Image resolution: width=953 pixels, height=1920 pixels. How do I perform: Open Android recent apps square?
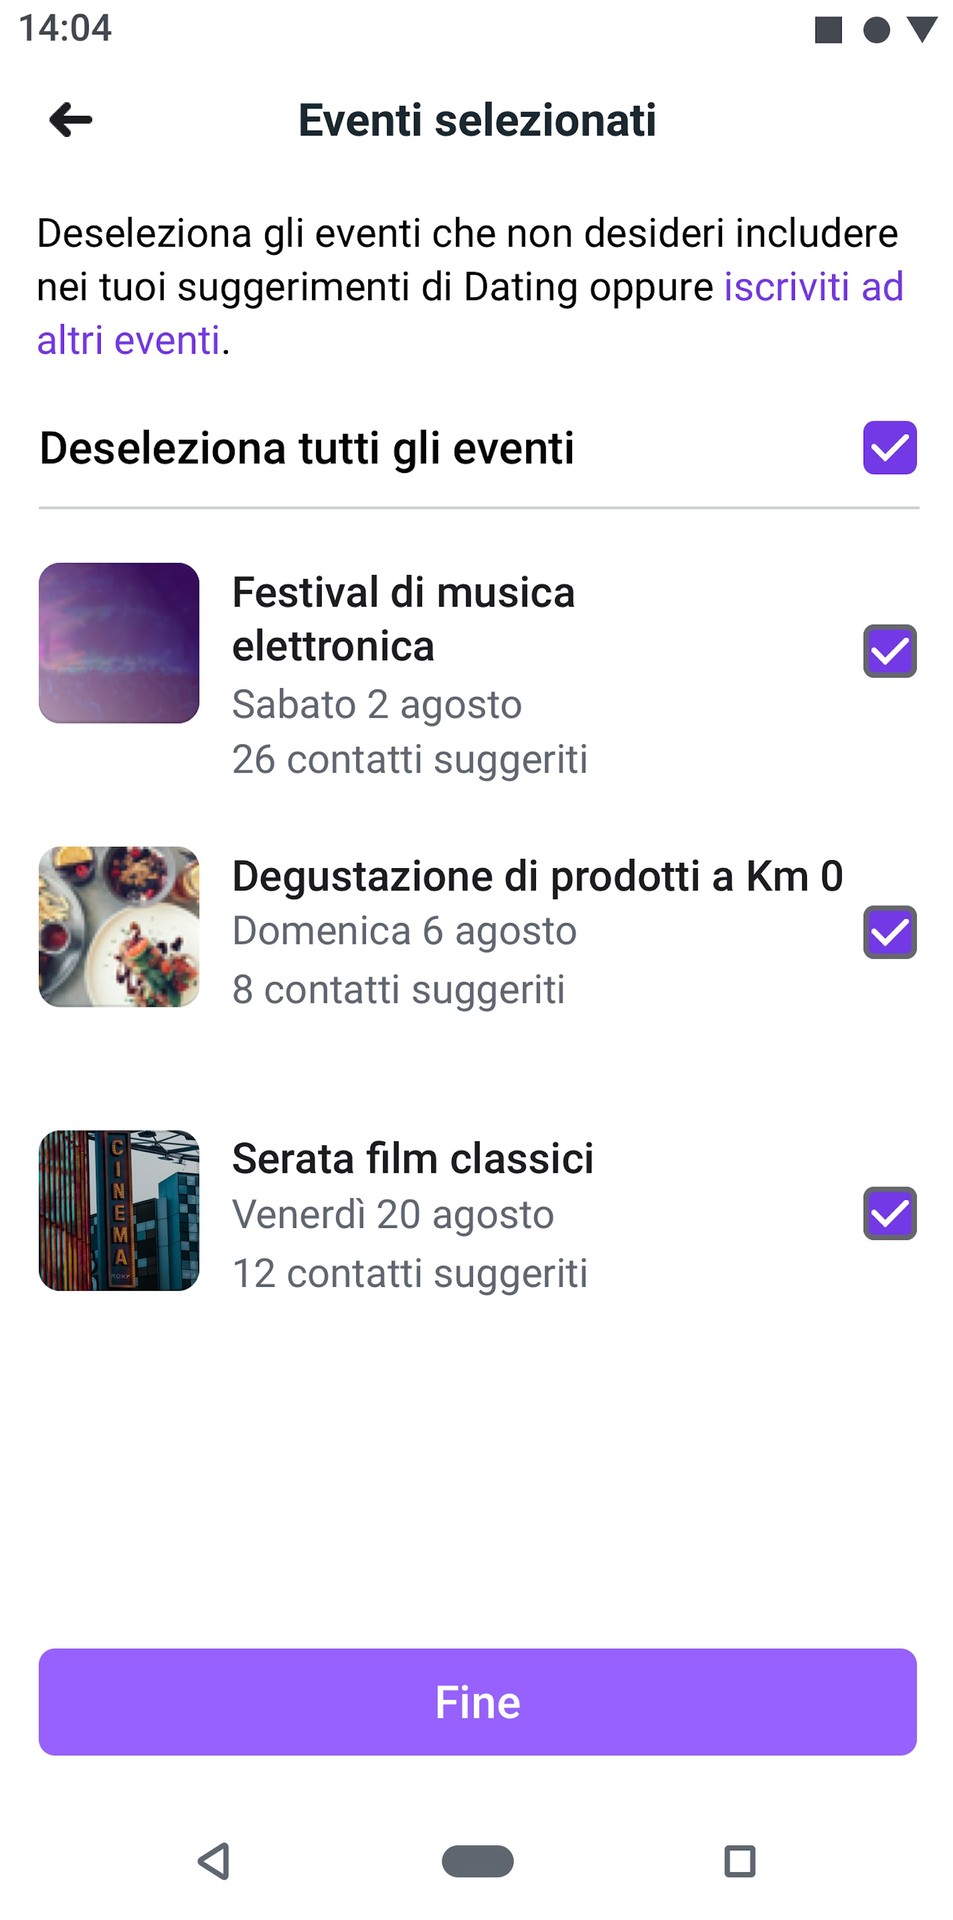click(x=739, y=1861)
